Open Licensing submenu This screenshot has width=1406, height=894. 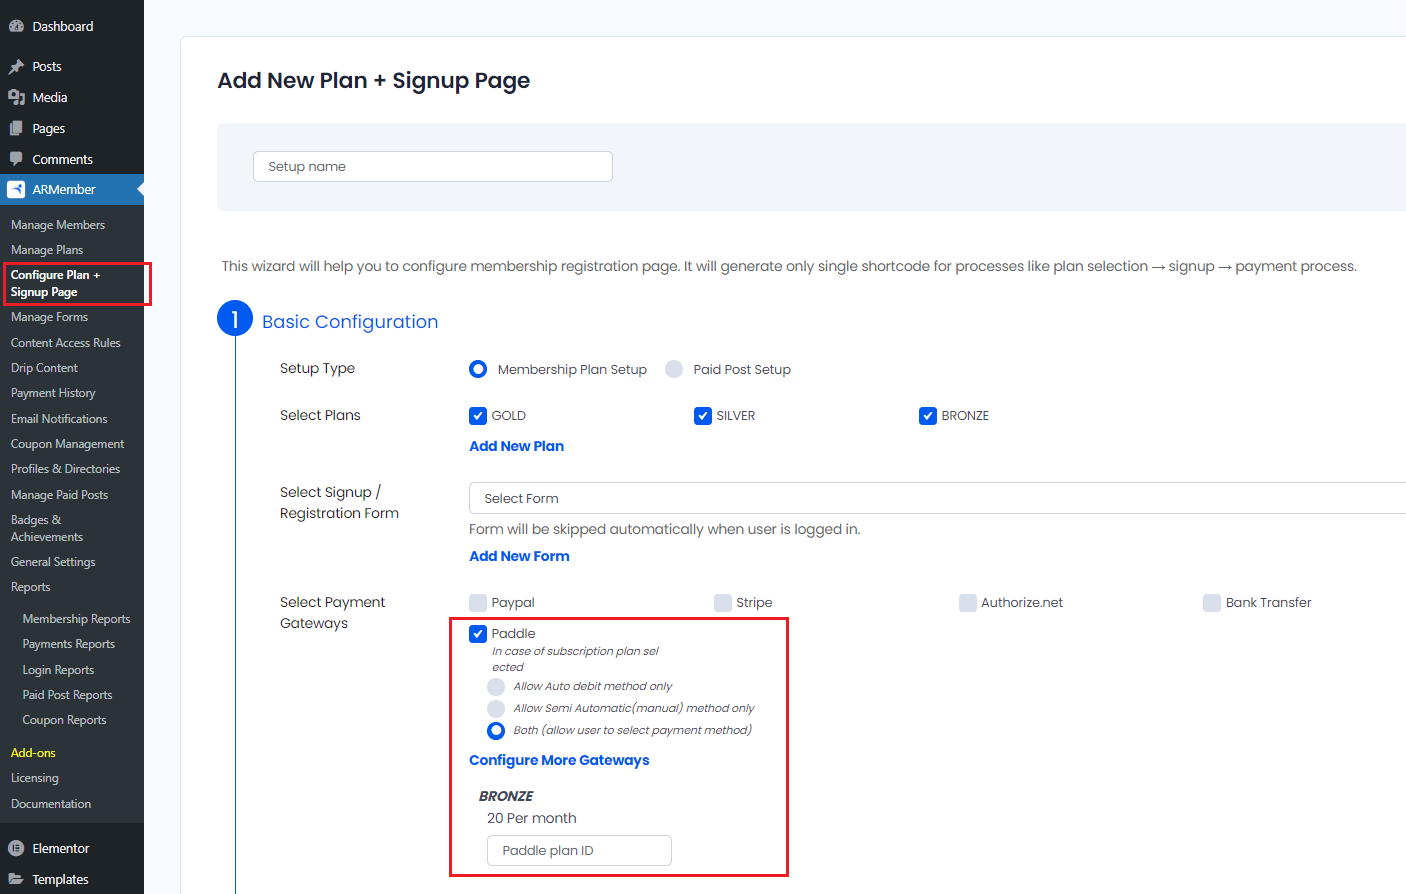35,778
